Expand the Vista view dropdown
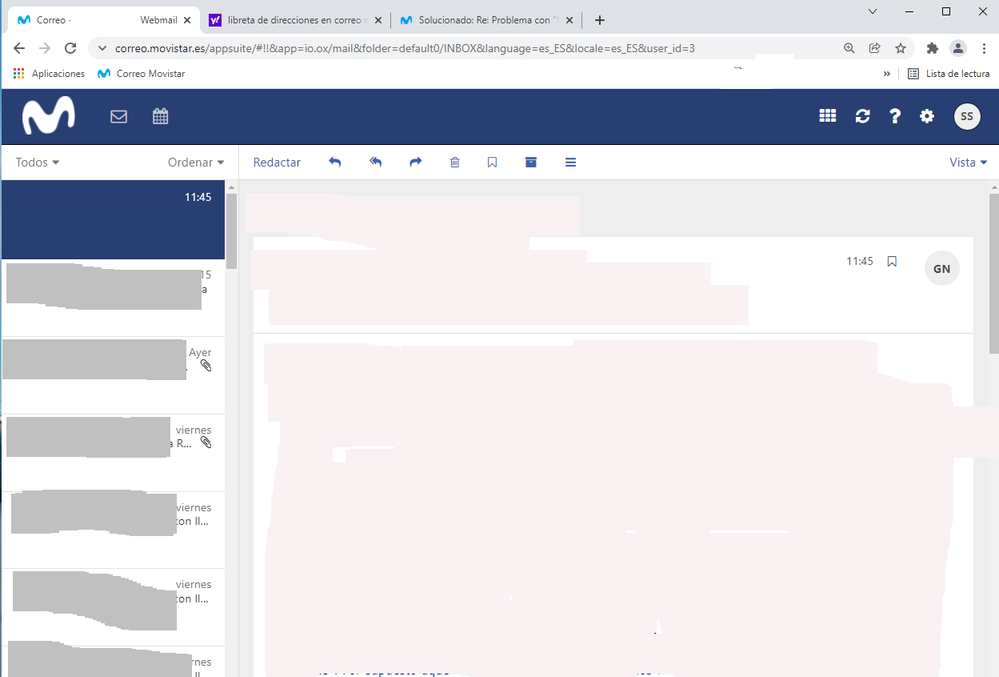The width and height of the screenshot is (999, 677). click(x=967, y=162)
